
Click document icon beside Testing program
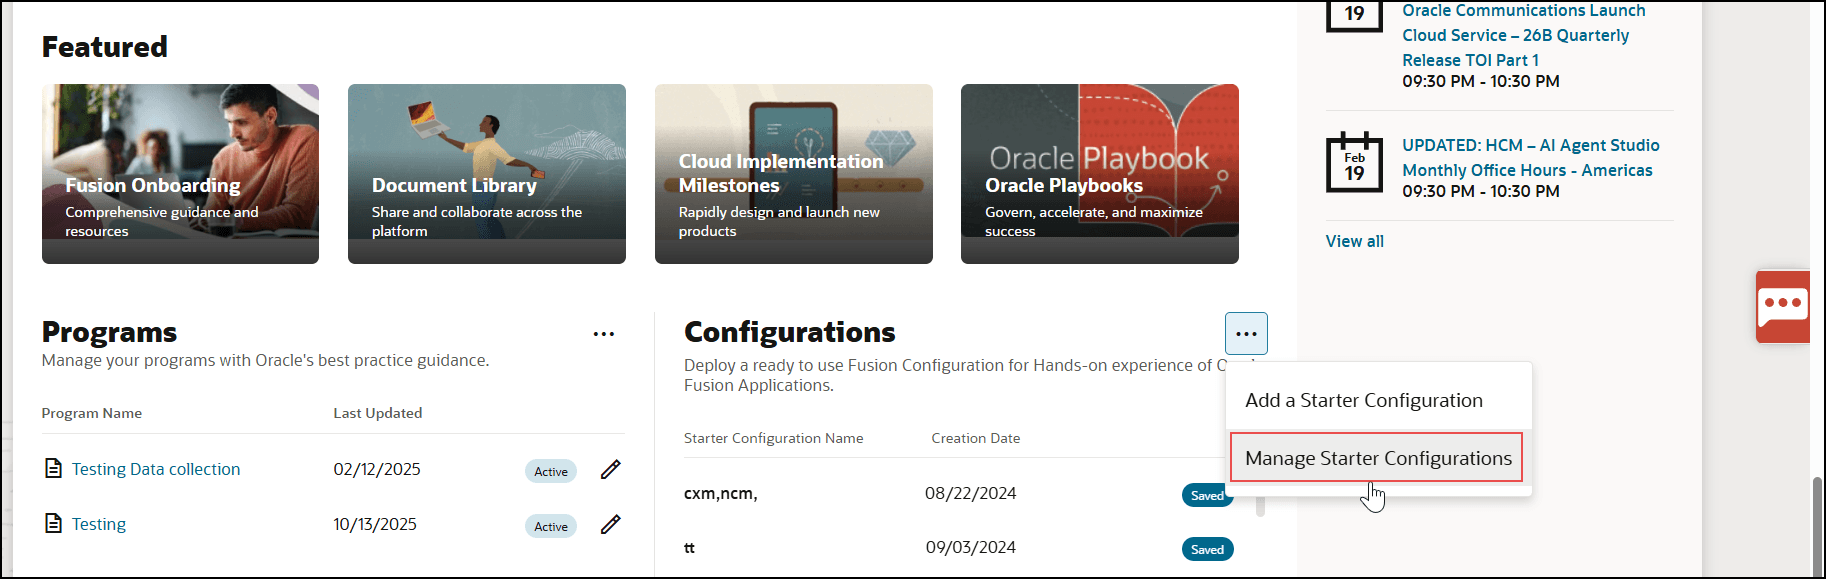pyautogui.click(x=54, y=523)
